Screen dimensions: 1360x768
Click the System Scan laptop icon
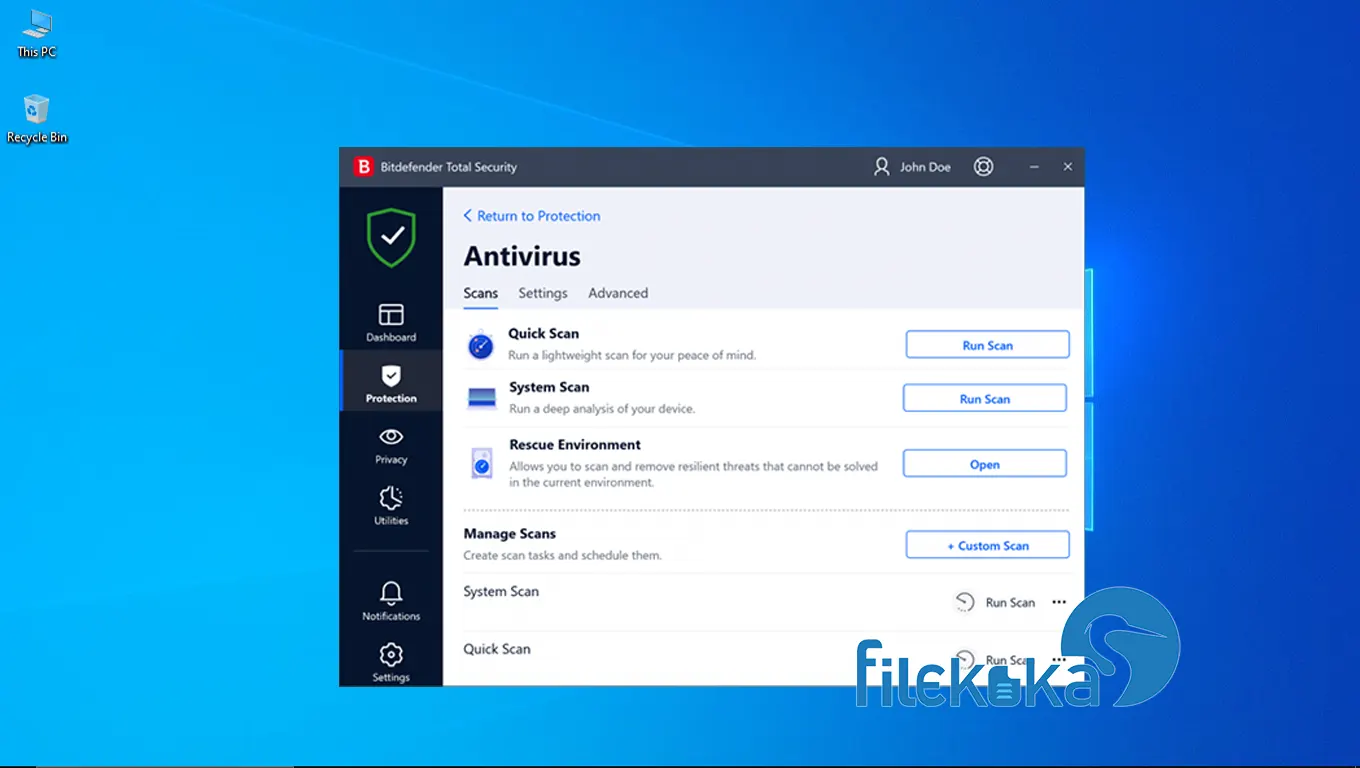[x=482, y=398]
